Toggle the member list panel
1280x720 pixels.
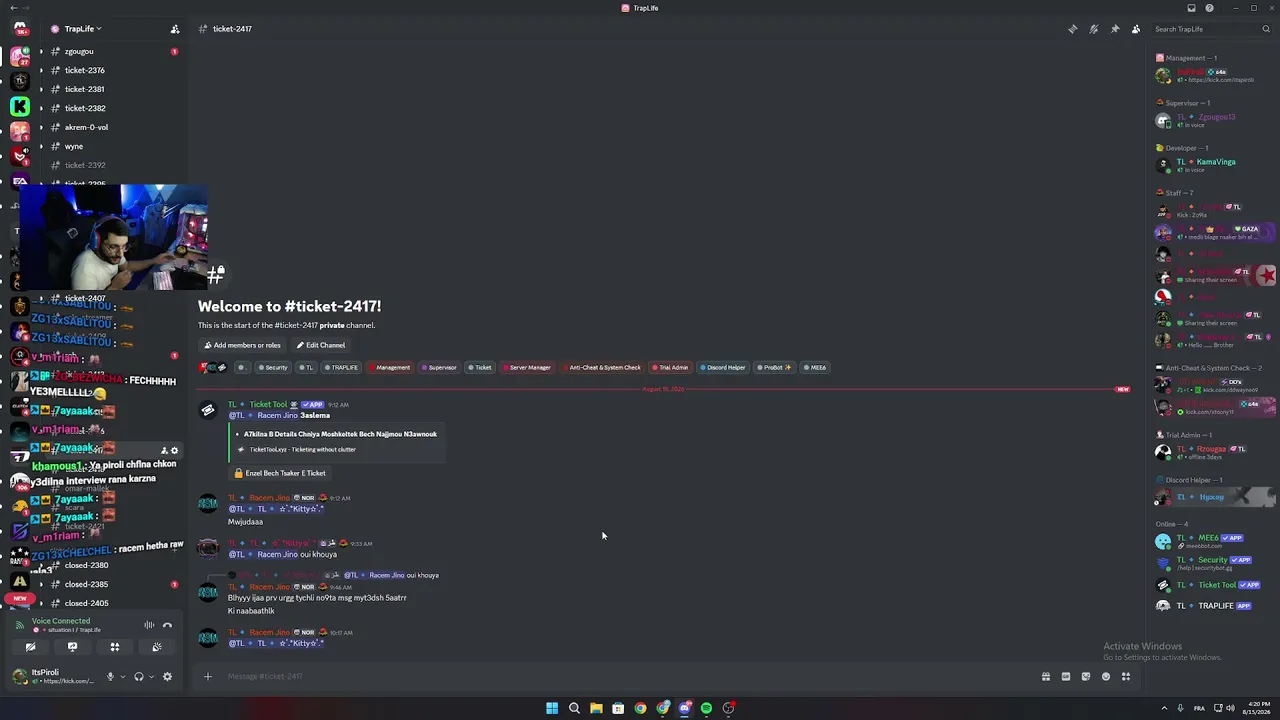1136,29
